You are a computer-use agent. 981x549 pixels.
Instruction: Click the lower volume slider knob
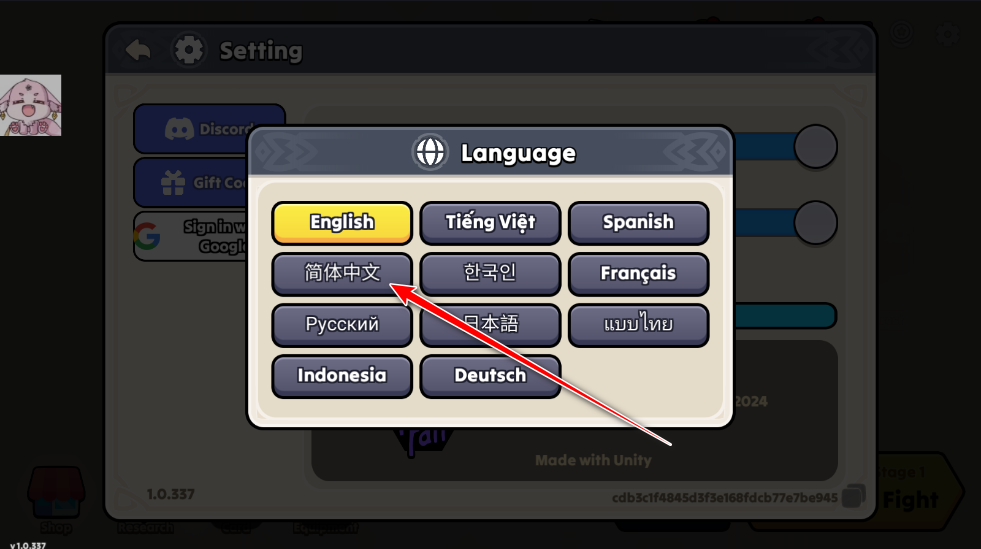815,222
